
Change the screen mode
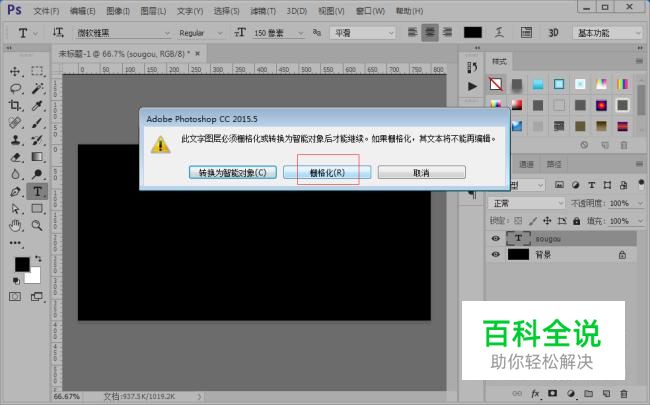[x=37, y=297]
